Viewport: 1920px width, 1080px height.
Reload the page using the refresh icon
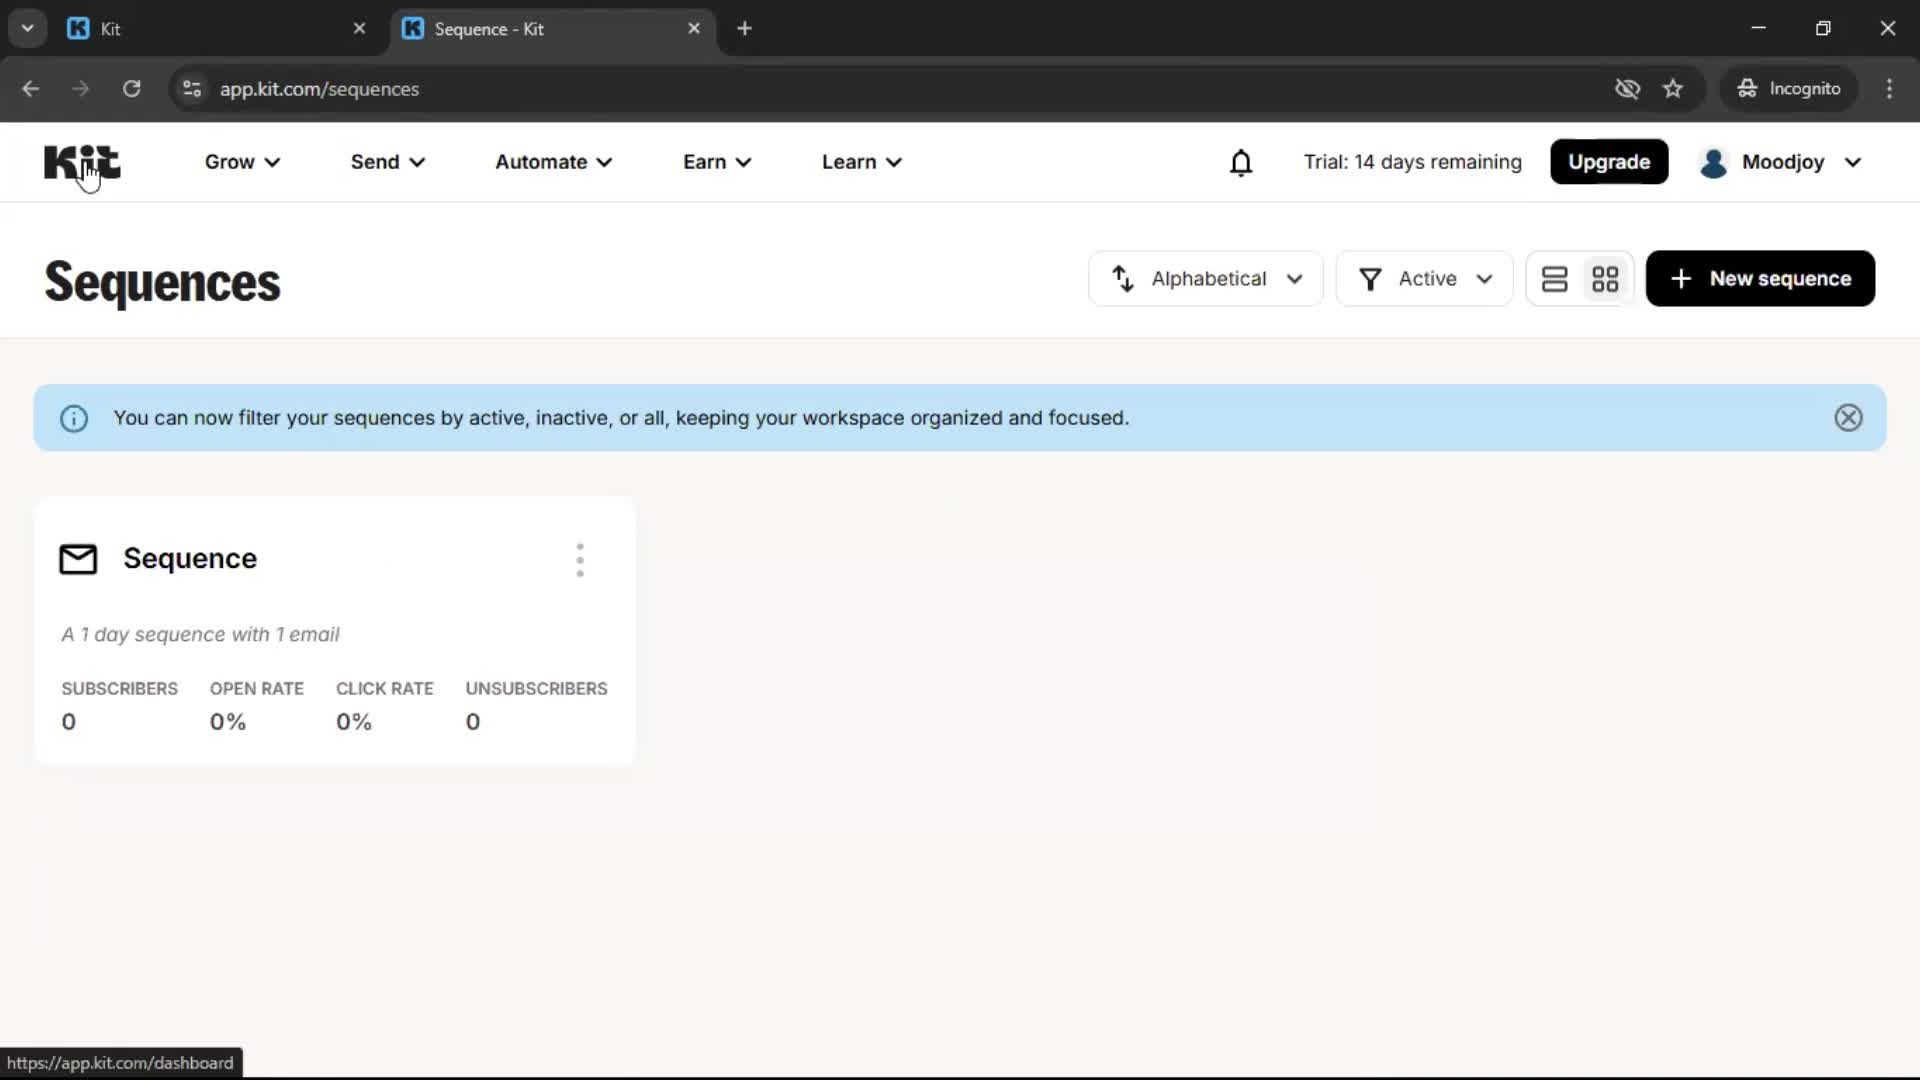131,89
